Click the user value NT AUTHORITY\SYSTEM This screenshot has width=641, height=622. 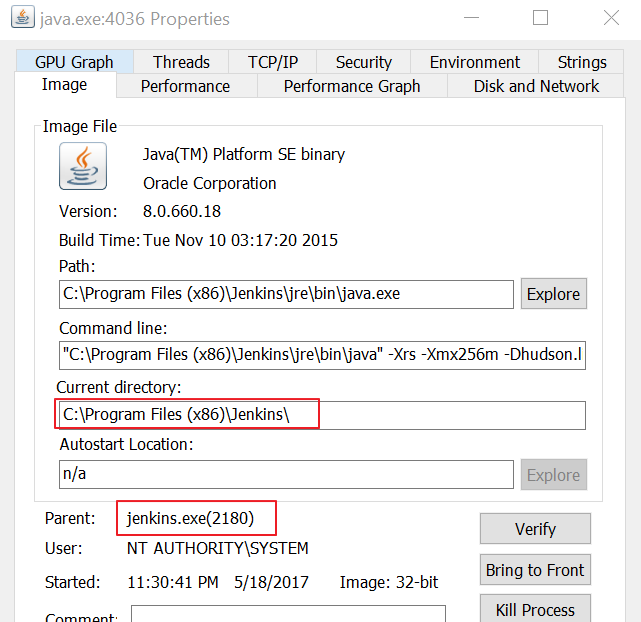[217, 548]
